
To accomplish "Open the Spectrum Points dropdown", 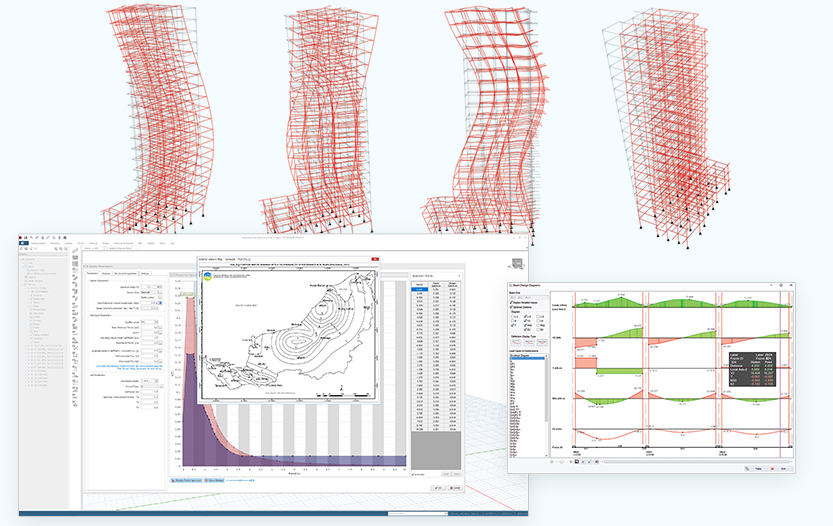I will click(x=436, y=276).
